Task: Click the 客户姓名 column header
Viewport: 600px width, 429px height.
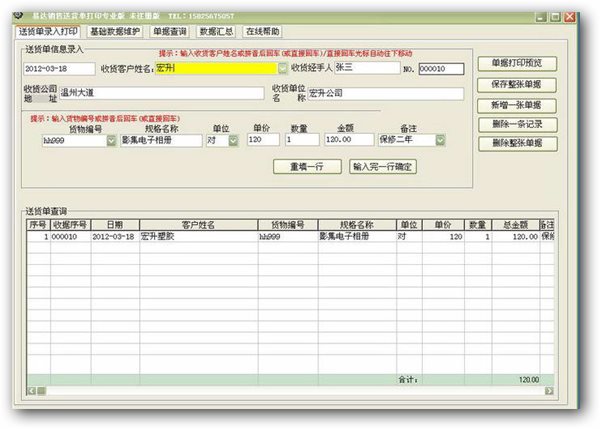Action: tap(199, 225)
